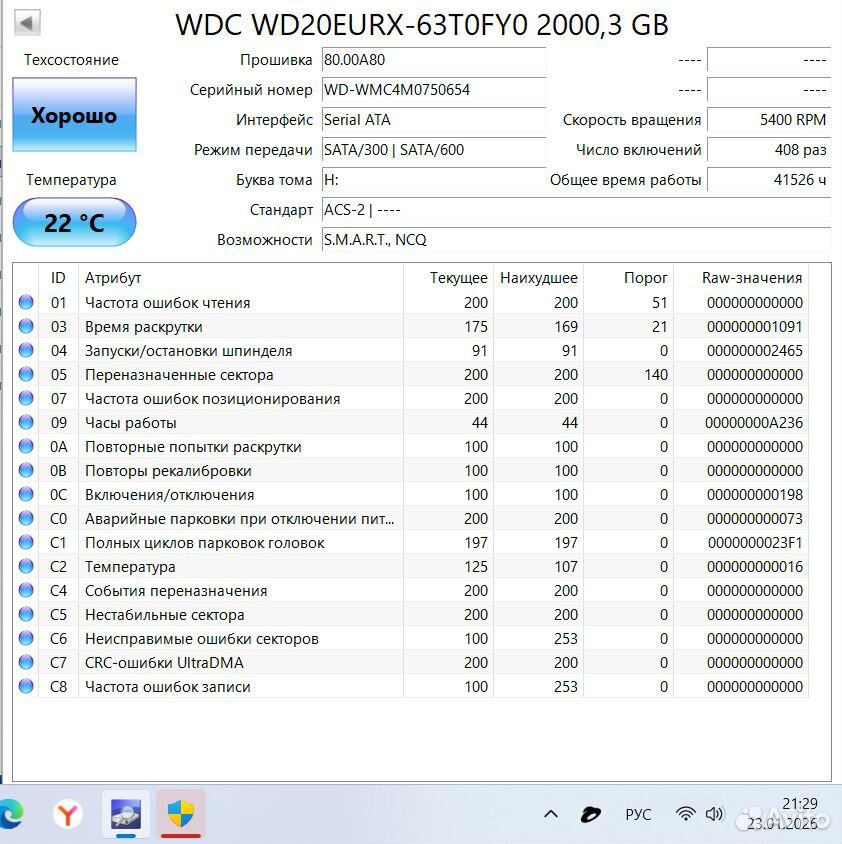Click current value 175 for Время раскрутки

pos(476,327)
